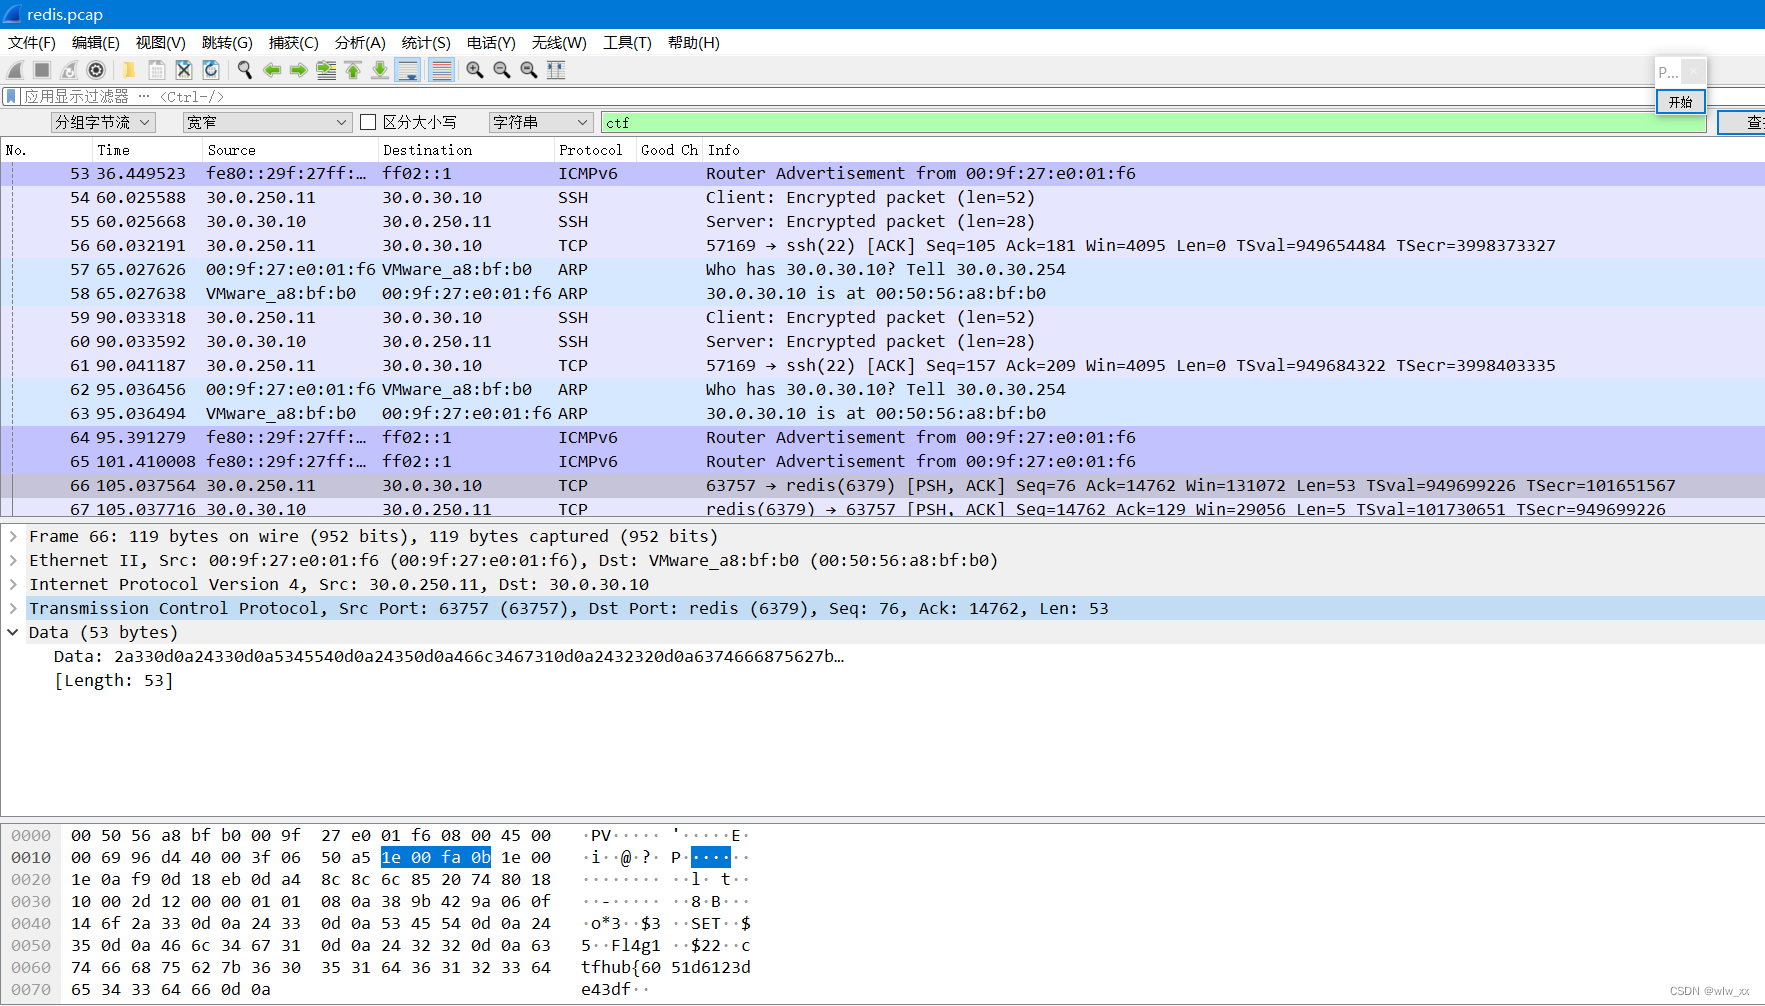Click the display filter bookmark icon
The image size is (1765, 1006).
(11, 96)
